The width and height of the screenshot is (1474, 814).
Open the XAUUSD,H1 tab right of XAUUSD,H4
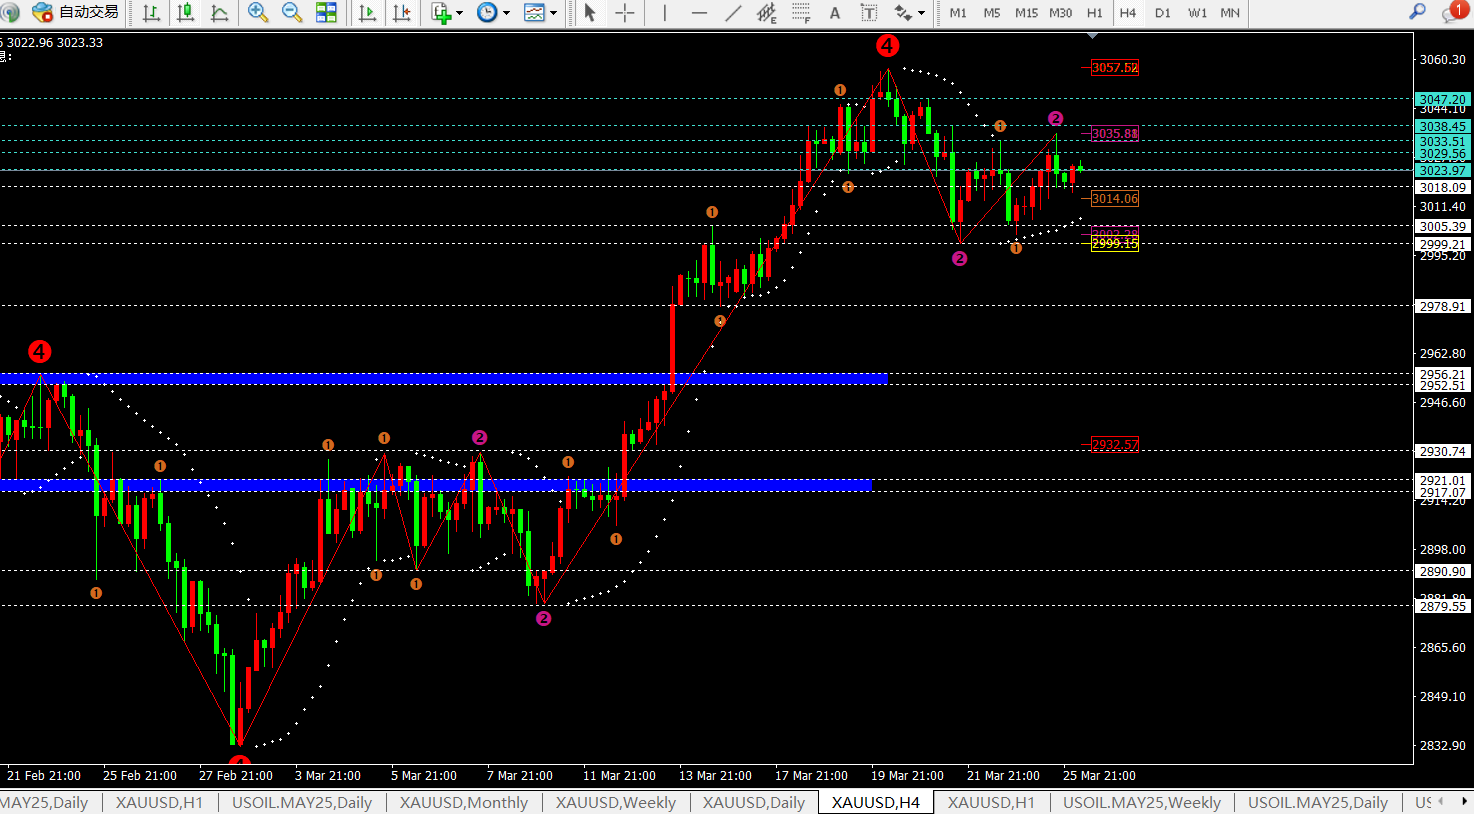(991, 802)
